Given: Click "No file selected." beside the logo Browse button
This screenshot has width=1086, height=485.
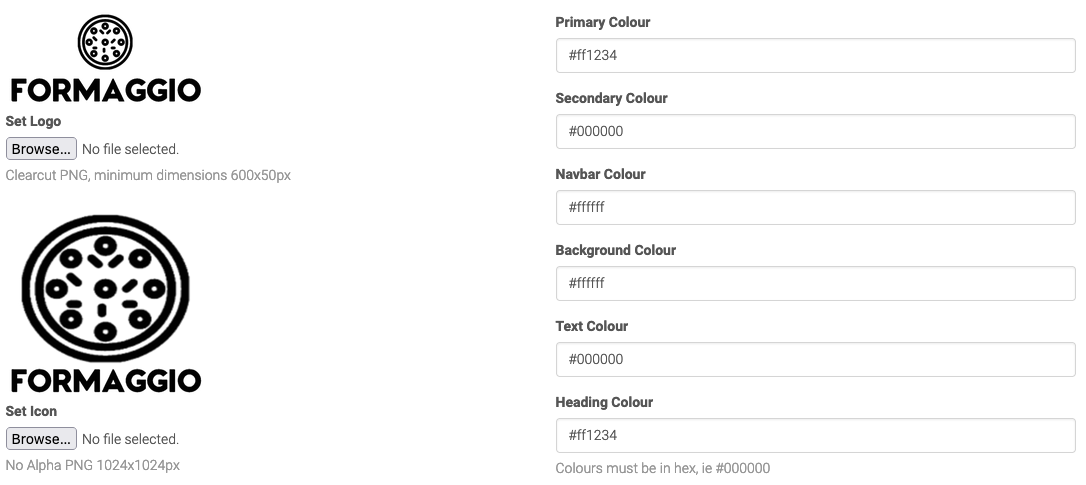Looking at the screenshot, I should pyautogui.click(x=130, y=149).
